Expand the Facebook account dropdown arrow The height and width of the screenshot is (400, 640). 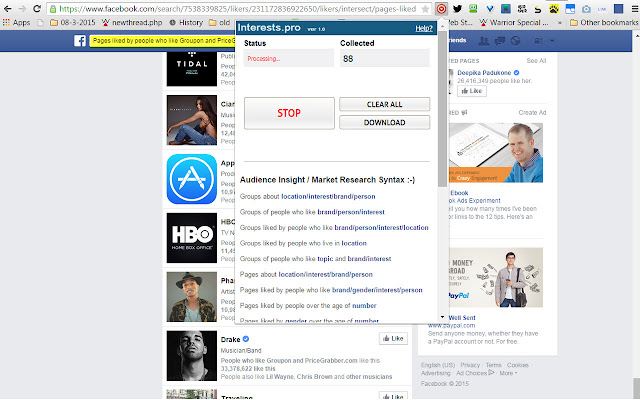point(552,41)
